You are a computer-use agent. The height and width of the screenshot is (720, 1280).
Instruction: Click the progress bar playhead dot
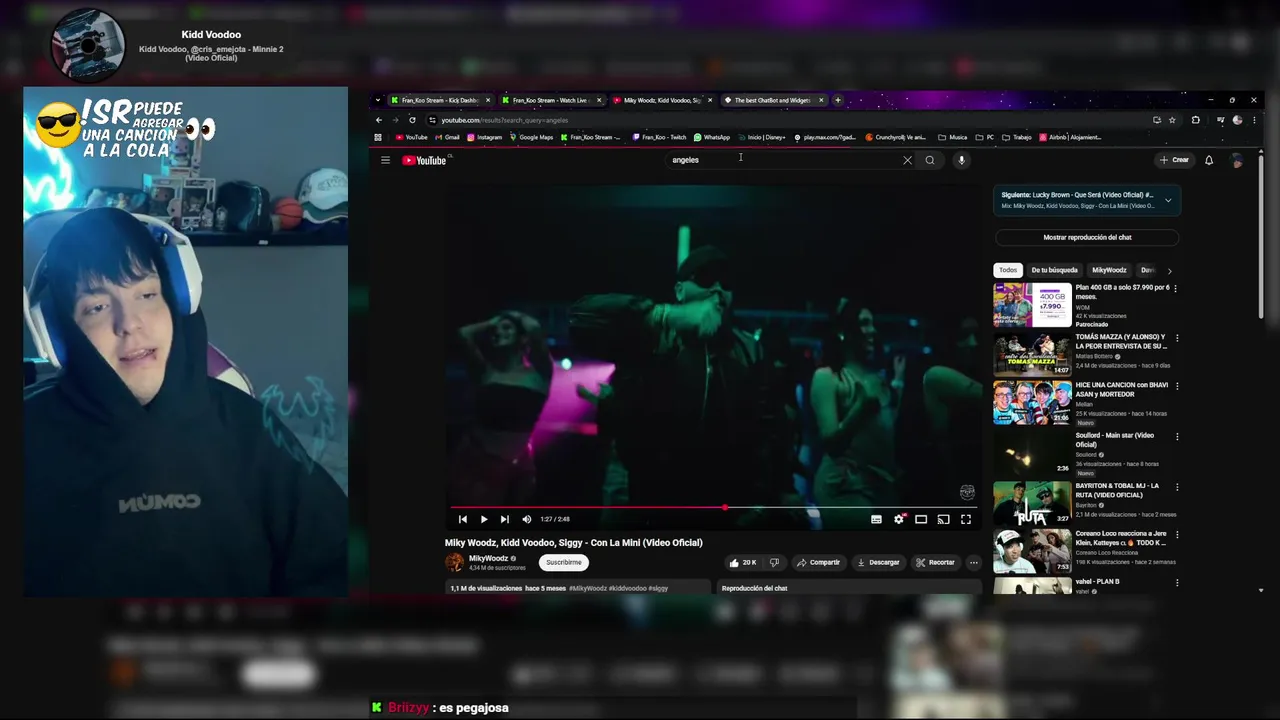point(725,507)
